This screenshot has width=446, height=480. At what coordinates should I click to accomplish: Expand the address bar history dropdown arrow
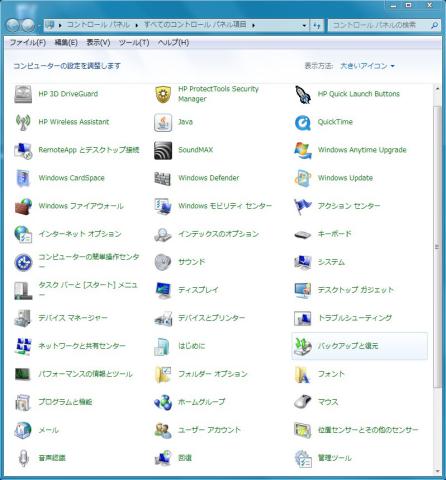coord(304,25)
